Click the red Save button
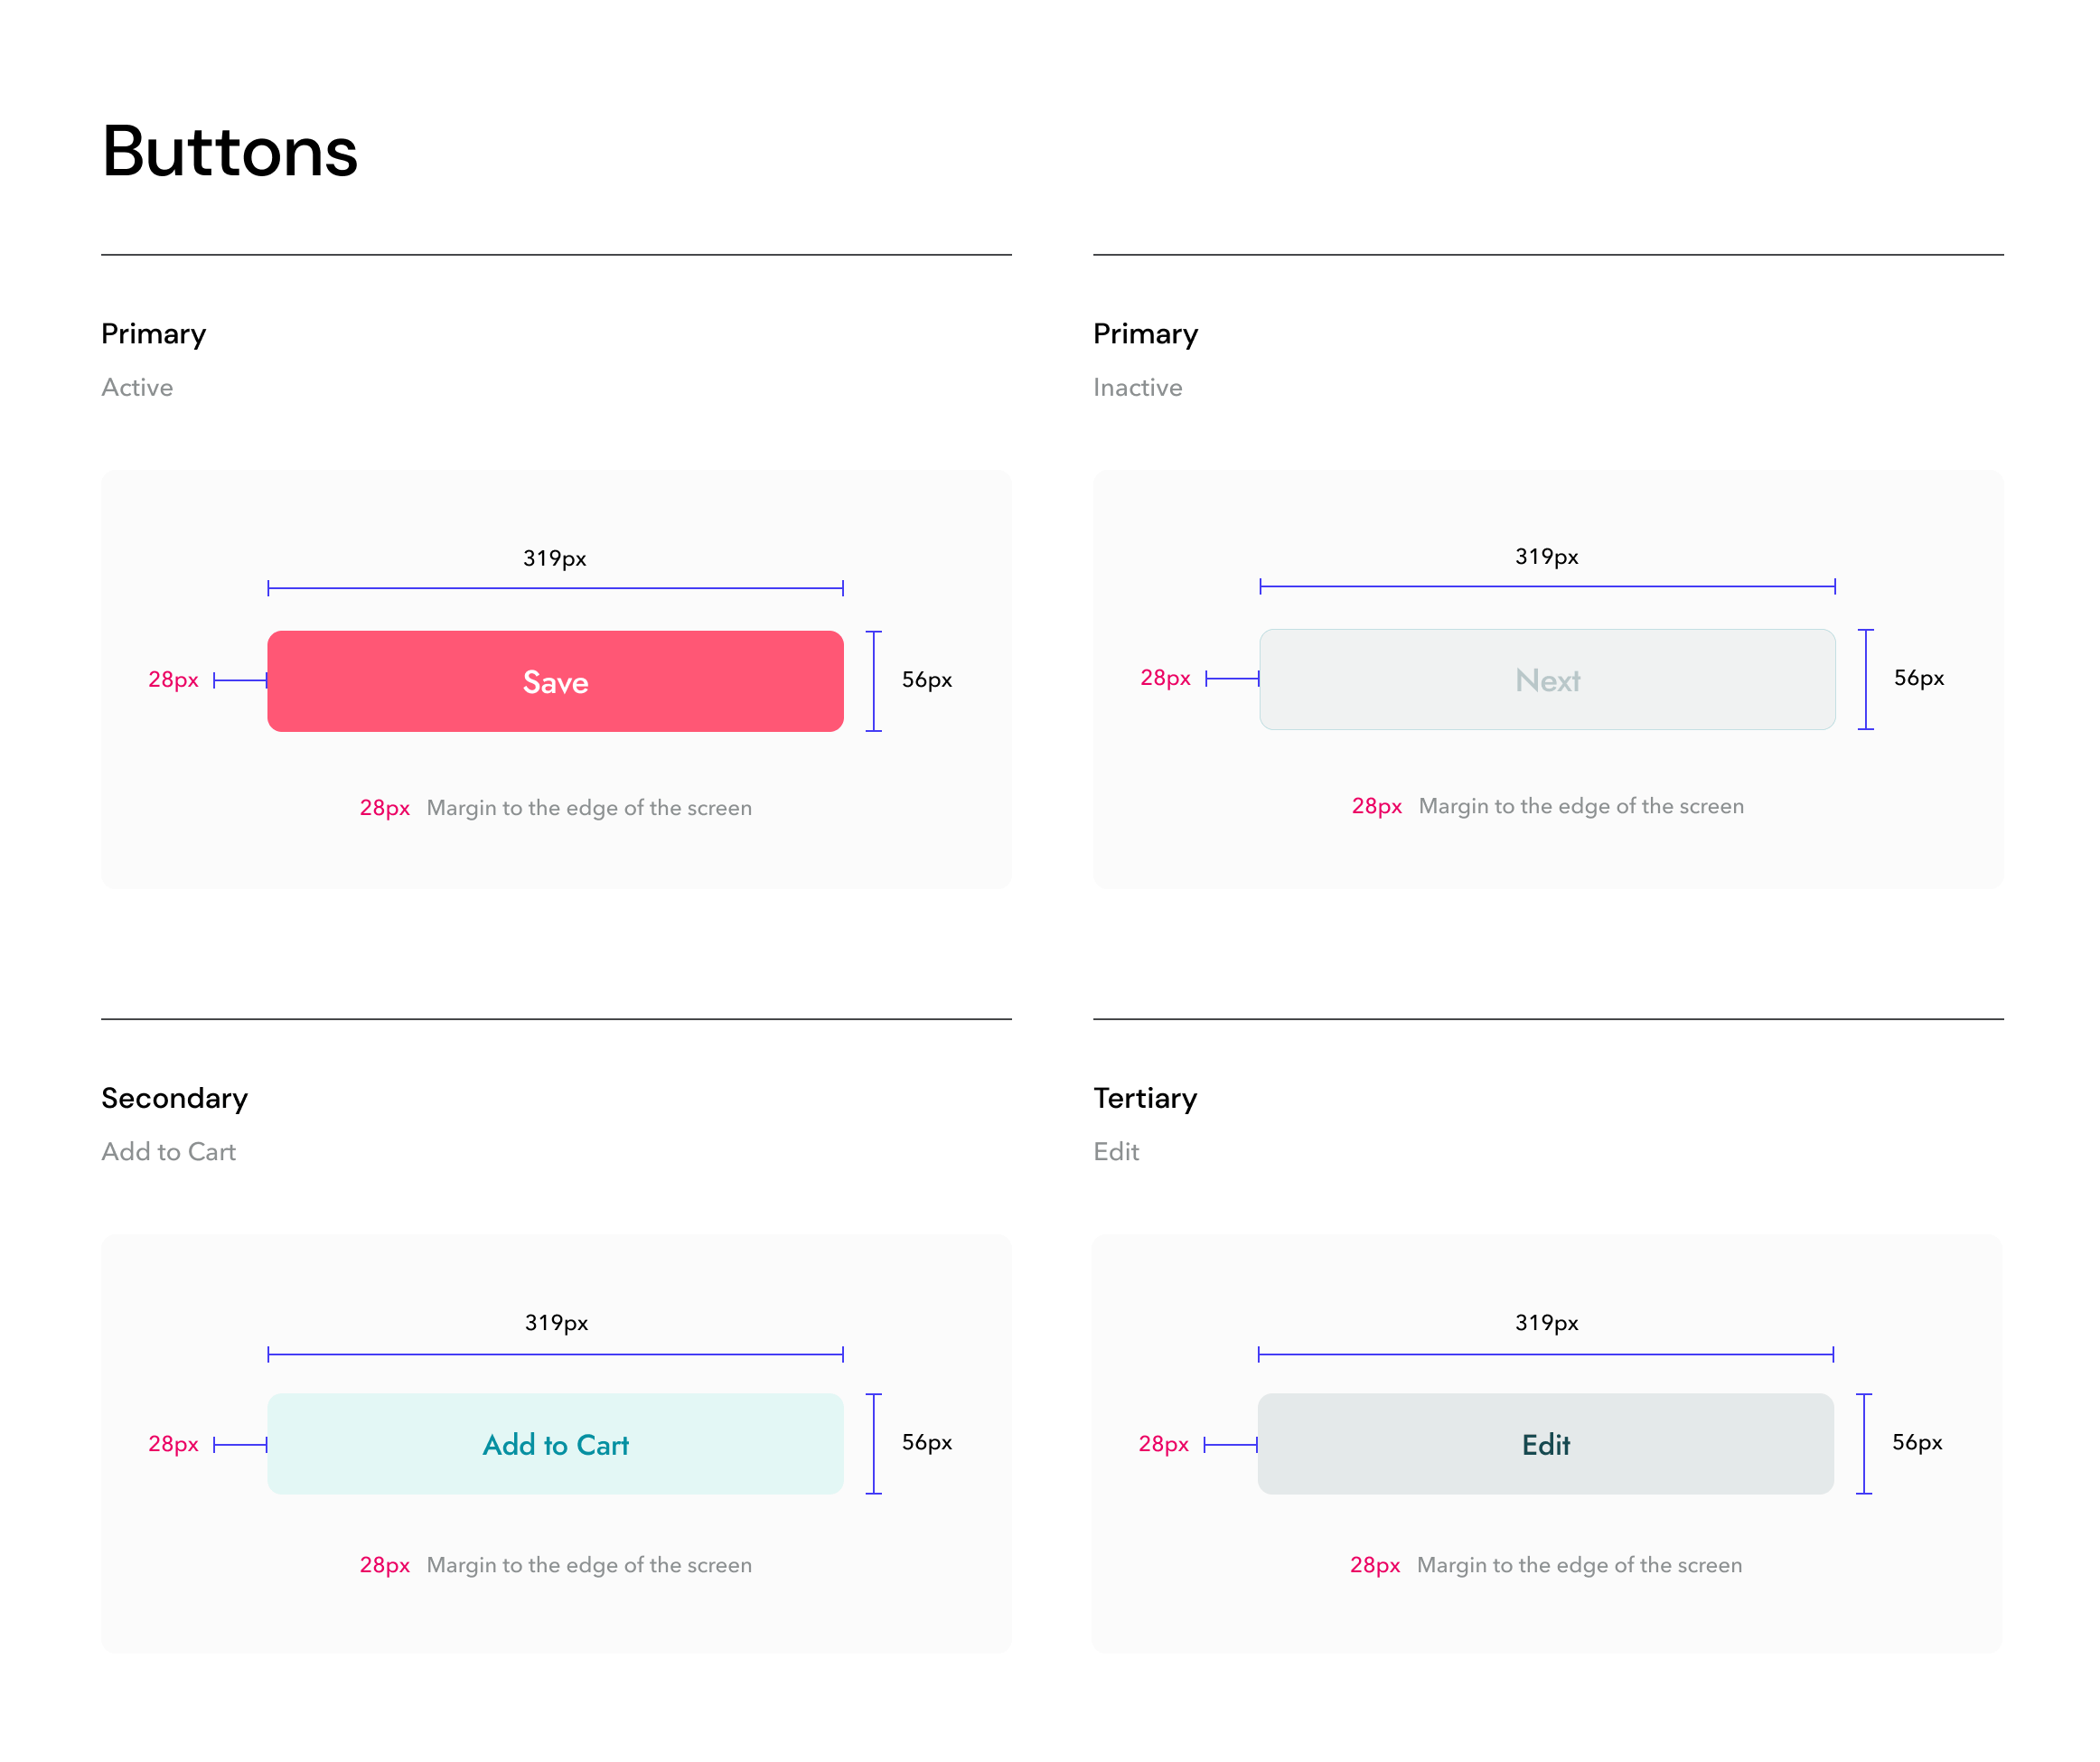This screenshot has width=2100, height=1762. (x=555, y=681)
